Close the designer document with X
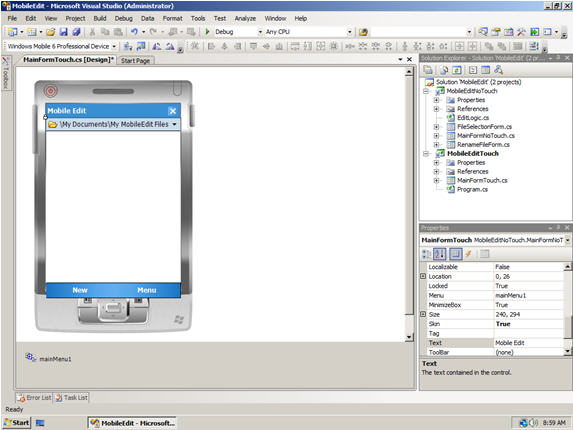This screenshot has height=430, width=573. [x=409, y=59]
